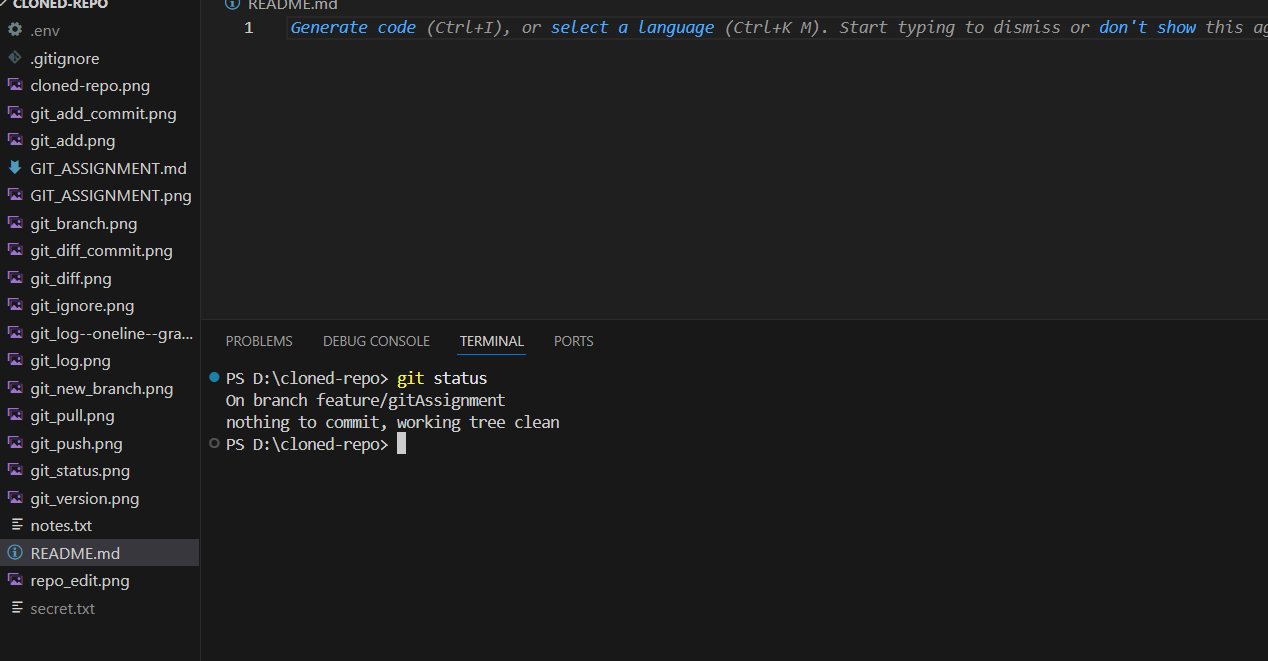The image size is (1268, 661).
Task: Select the PORTS tab
Action: click(573, 341)
